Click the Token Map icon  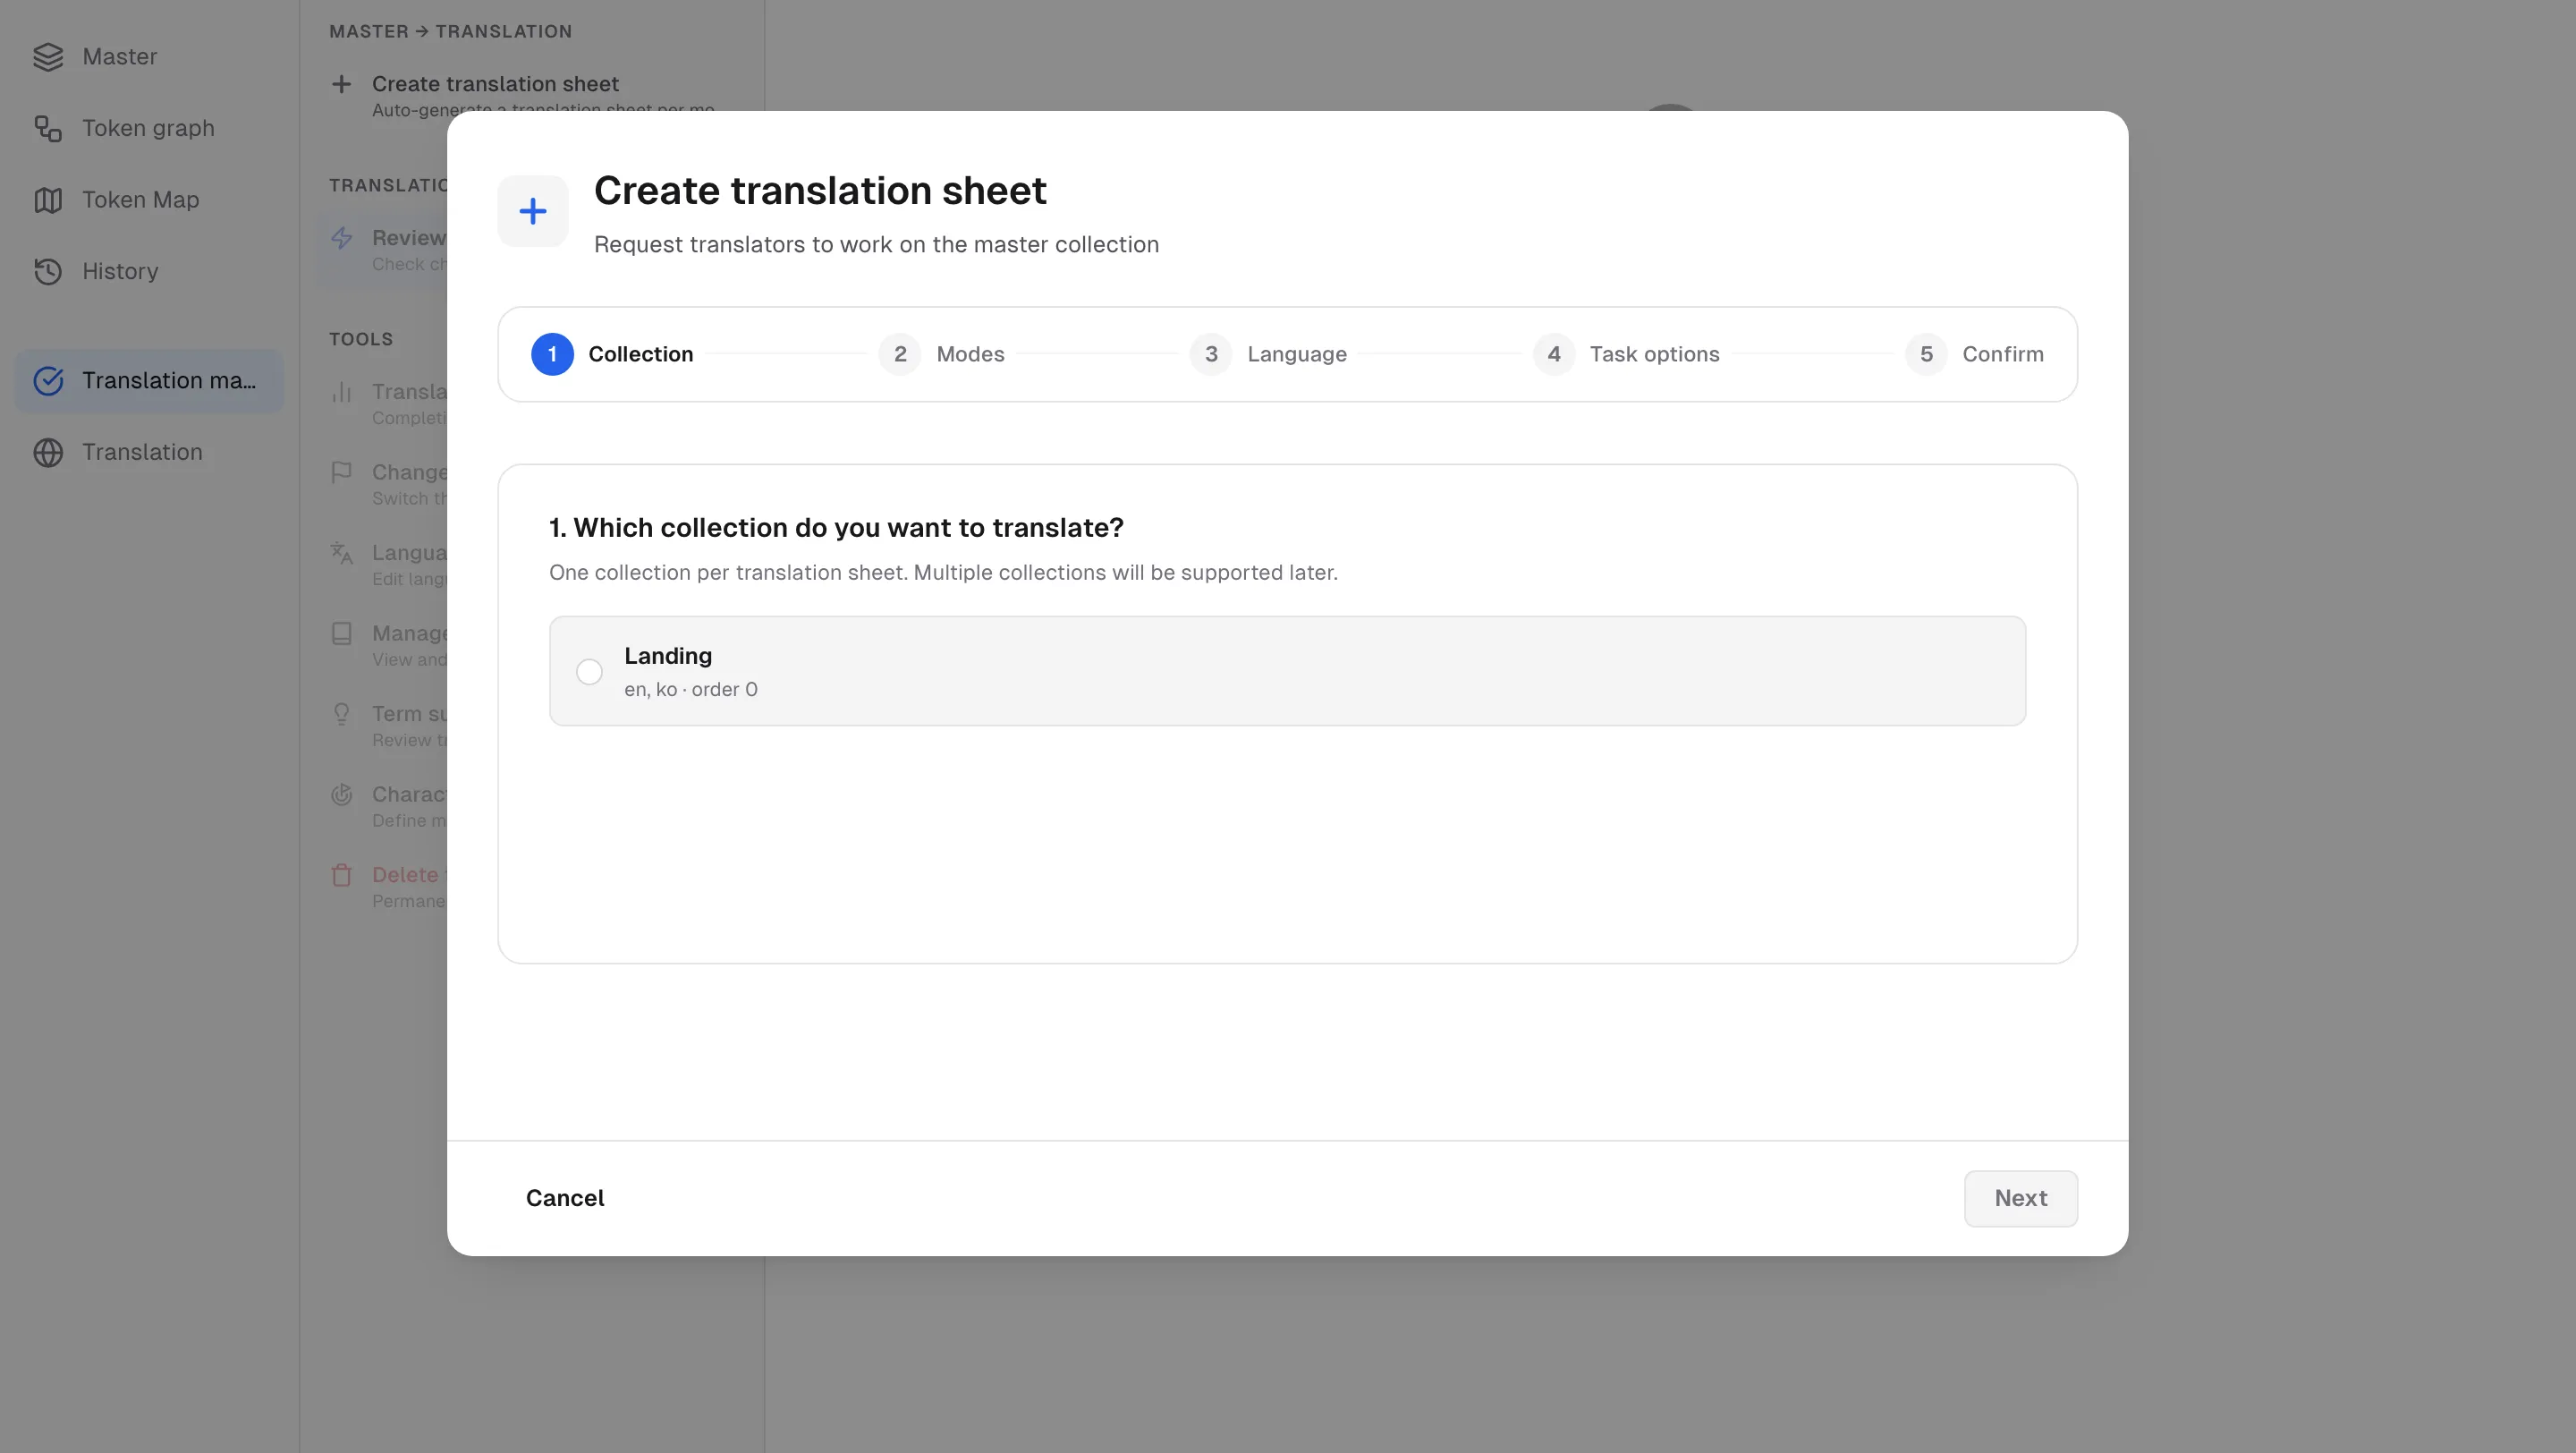point(48,200)
